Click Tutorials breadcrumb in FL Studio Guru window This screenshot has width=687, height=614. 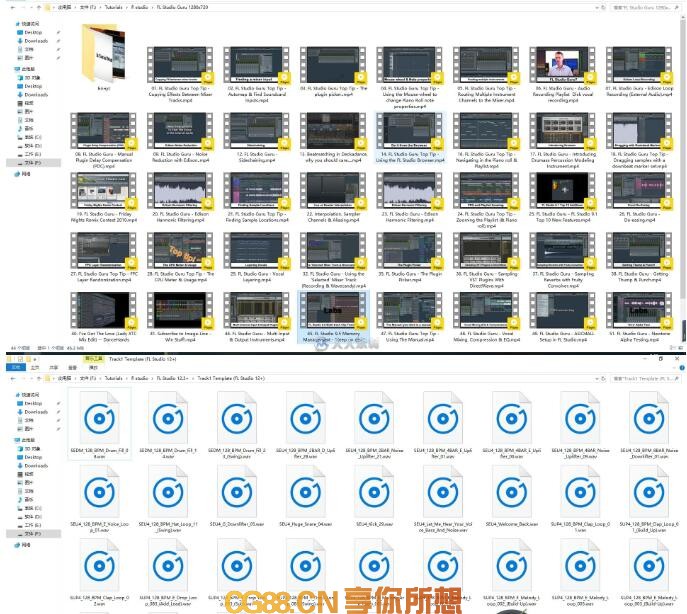point(113,7)
